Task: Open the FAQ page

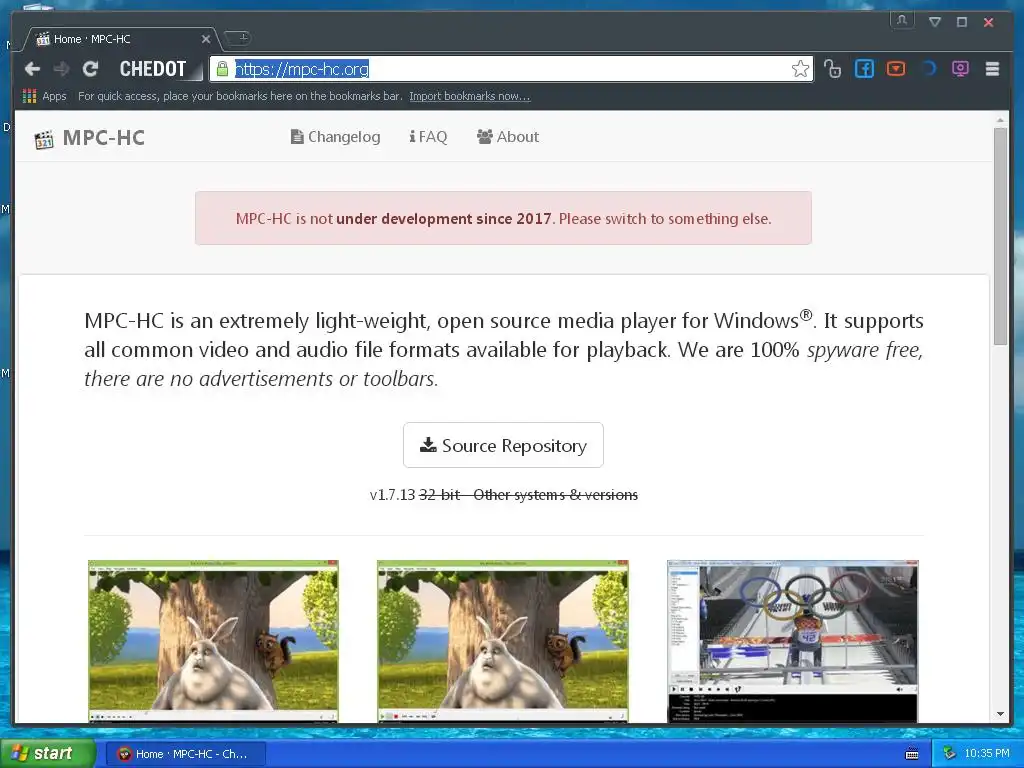Action: [x=428, y=136]
